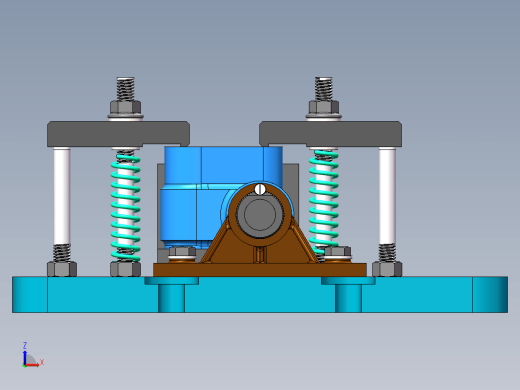520x390 pixels.
Task: Select the right counterbored boss in the base plate
Action: (x=348, y=295)
